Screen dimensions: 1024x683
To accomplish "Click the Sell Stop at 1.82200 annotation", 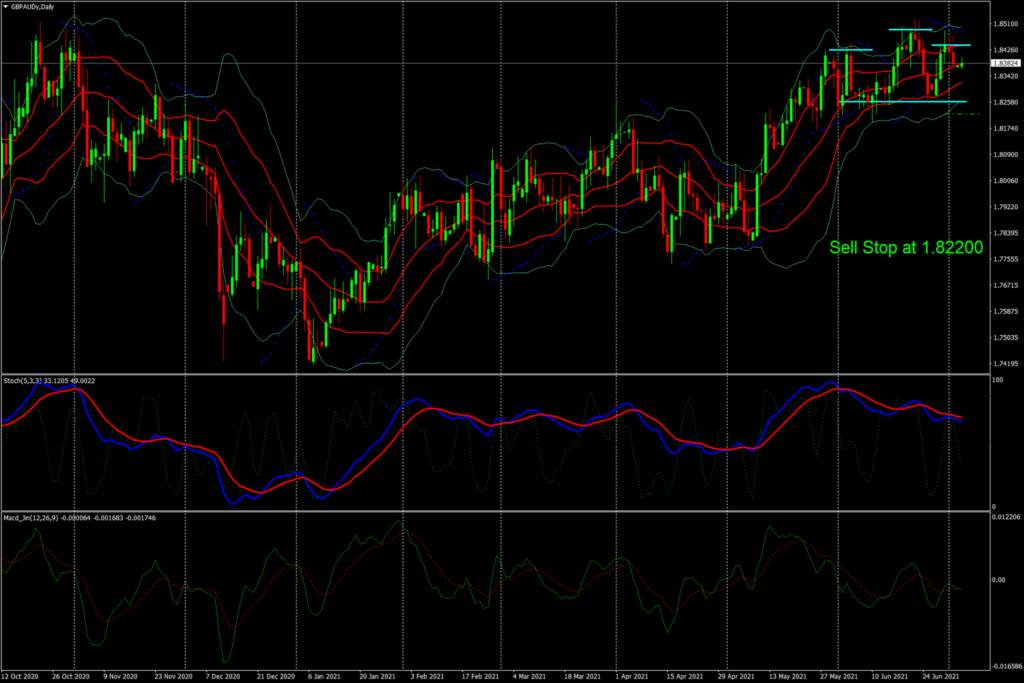I will (906, 247).
